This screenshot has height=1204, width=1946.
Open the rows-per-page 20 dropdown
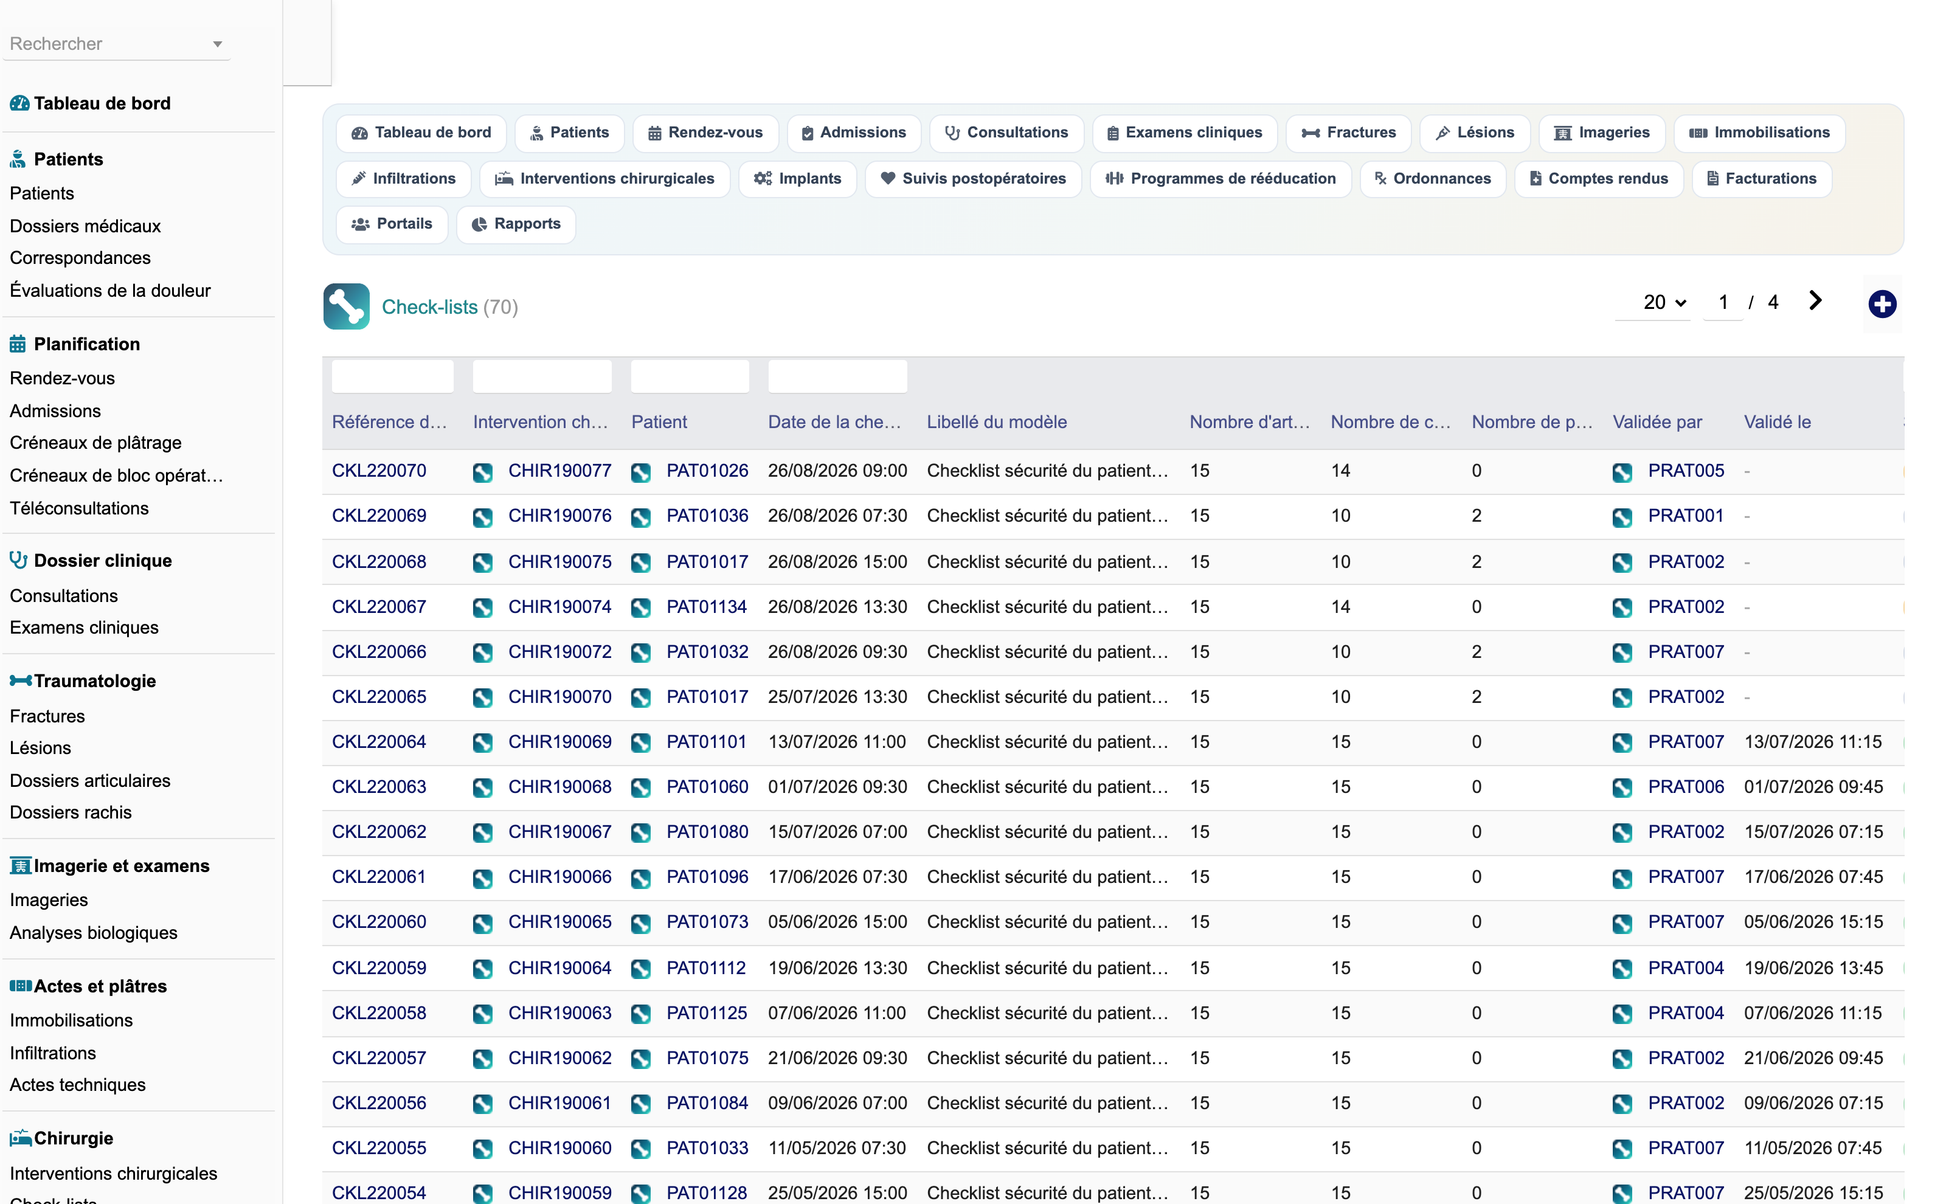click(x=1664, y=302)
